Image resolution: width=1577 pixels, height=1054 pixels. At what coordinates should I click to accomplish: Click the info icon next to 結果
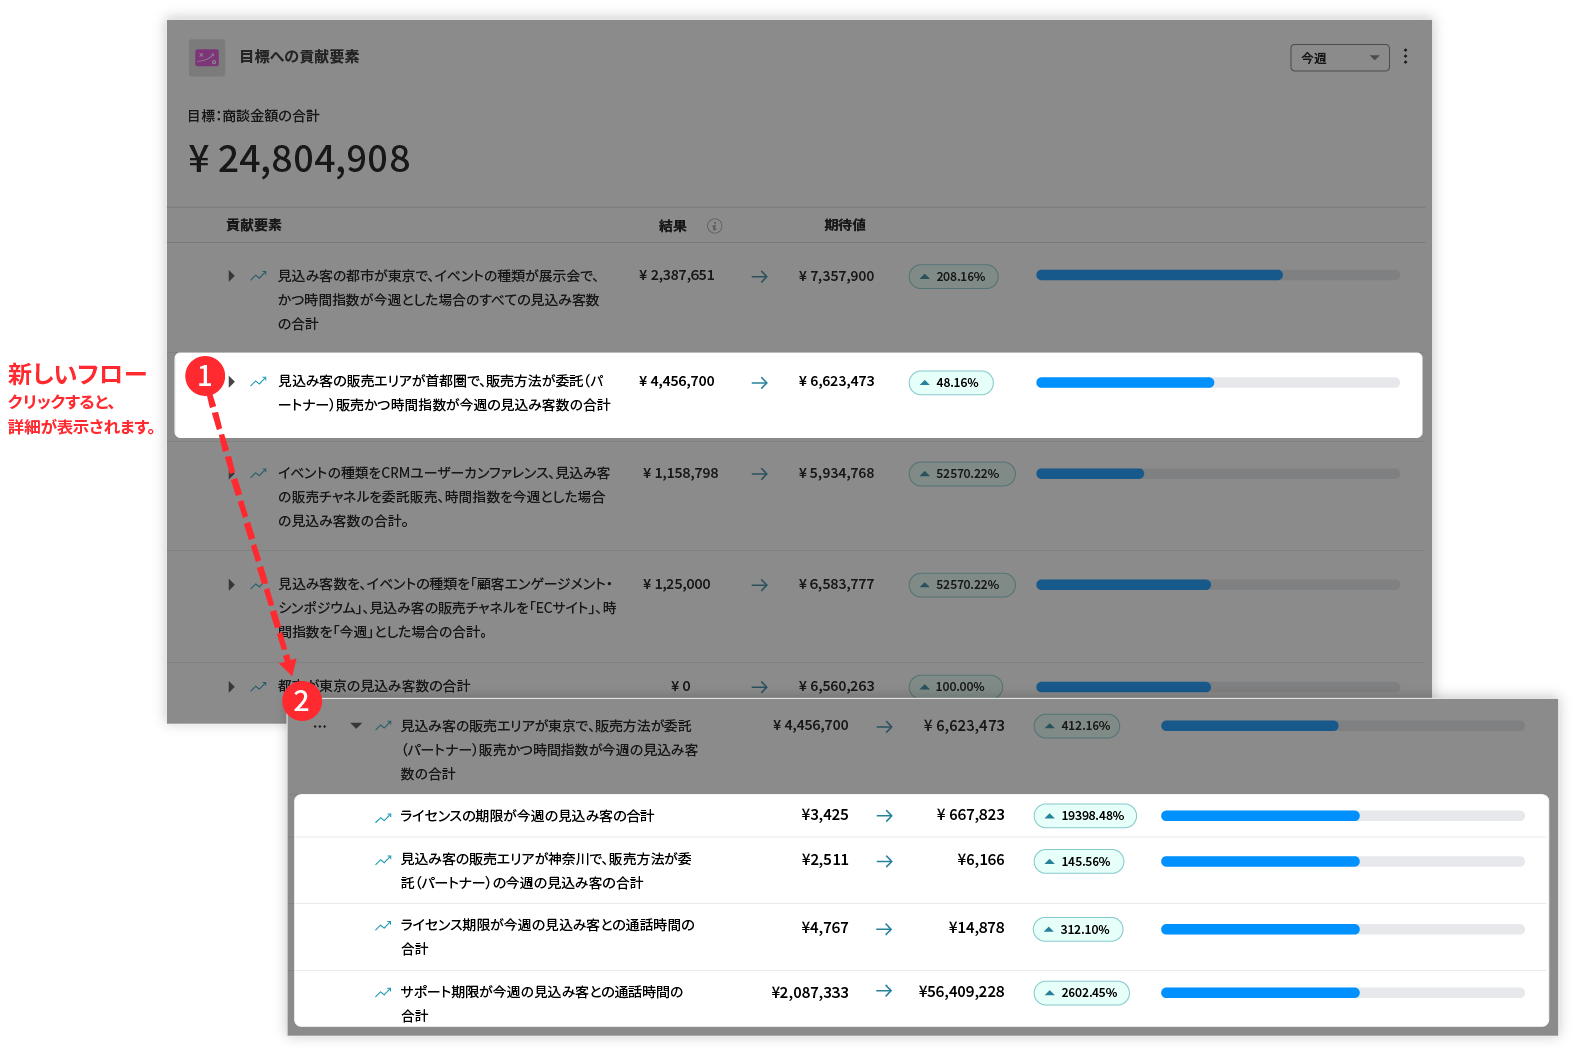pyautogui.click(x=714, y=226)
